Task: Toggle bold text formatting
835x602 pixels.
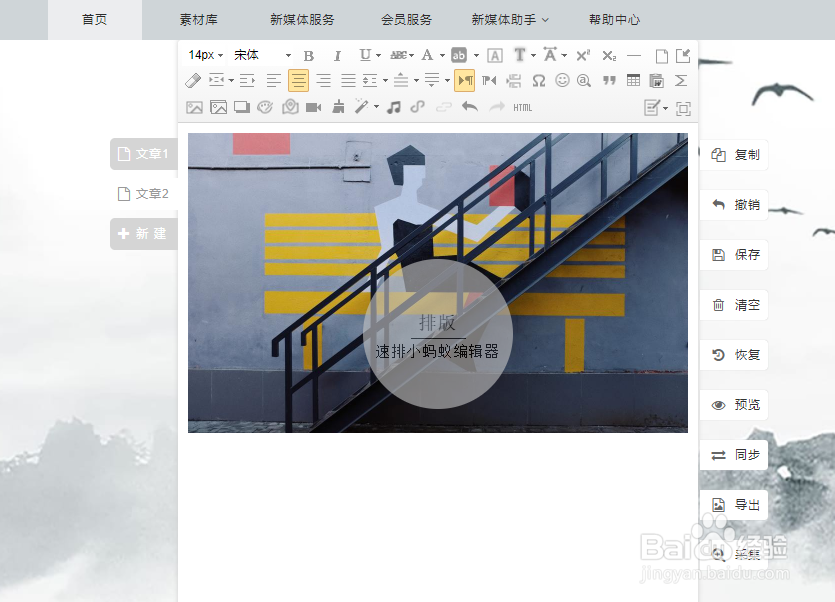Action: pyautogui.click(x=308, y=55)
